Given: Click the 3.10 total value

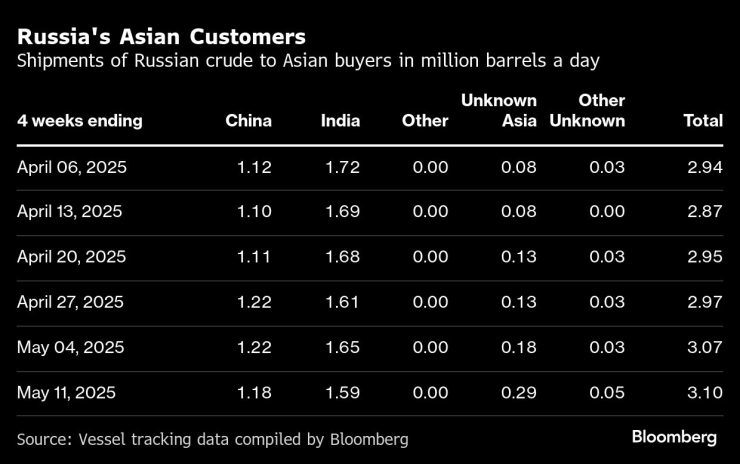Looking at the screenshot, I should pos(704,392).
